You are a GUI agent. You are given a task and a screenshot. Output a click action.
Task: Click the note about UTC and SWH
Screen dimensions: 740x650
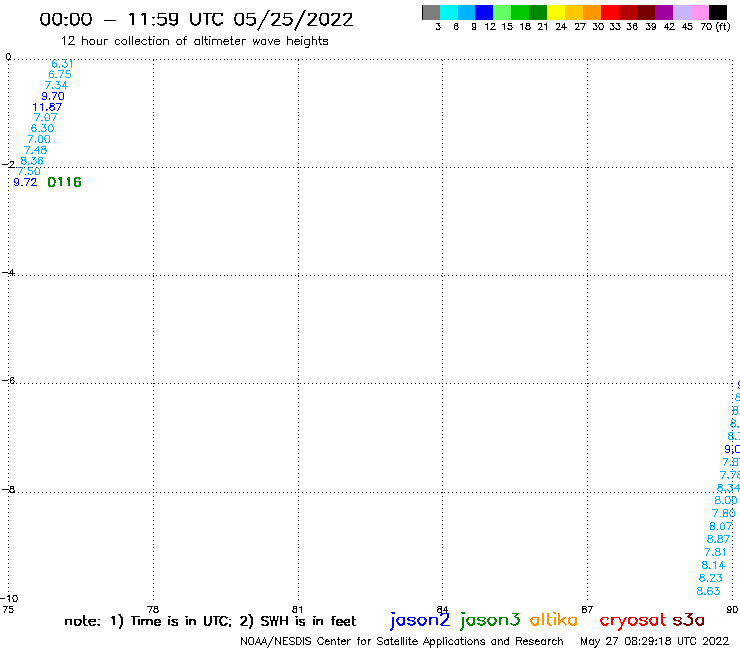[210, 621]
